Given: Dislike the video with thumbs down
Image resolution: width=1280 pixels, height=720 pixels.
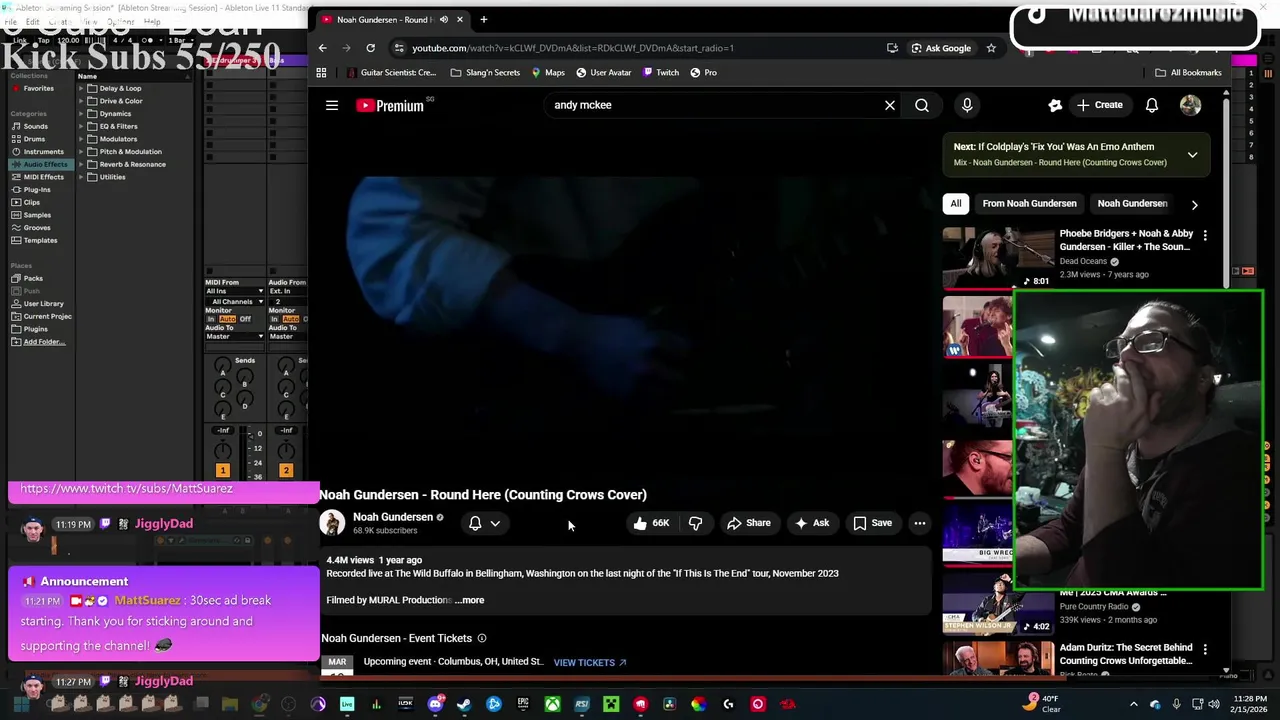Looking at the screenshot, I should 695,523.
